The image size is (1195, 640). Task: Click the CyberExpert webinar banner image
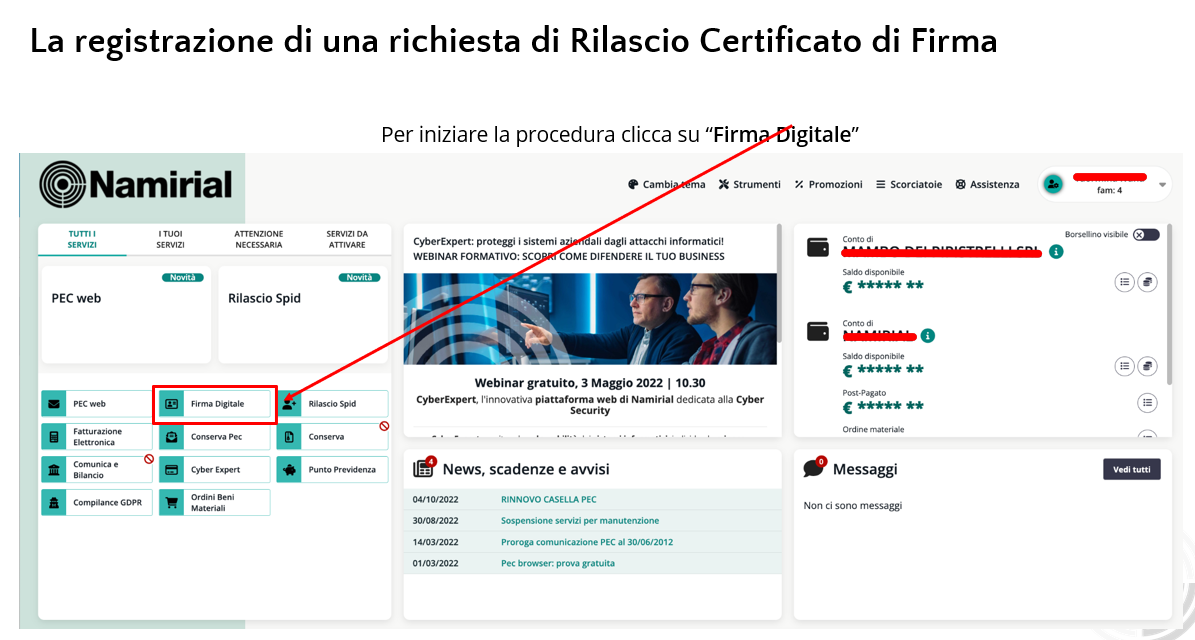click(590, 318)
